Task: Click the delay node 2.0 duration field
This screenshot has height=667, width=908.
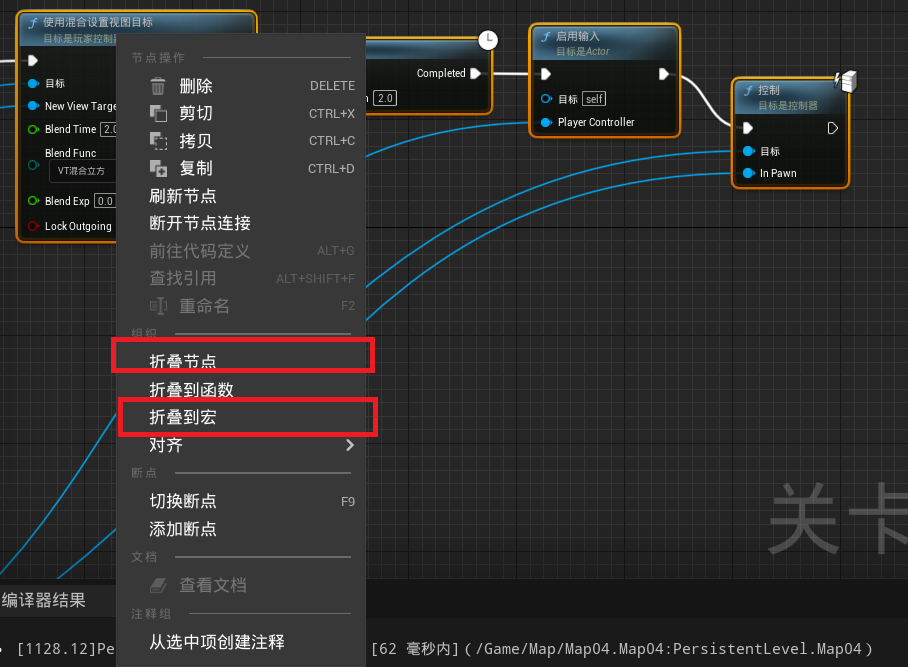Action: [385, 98]
